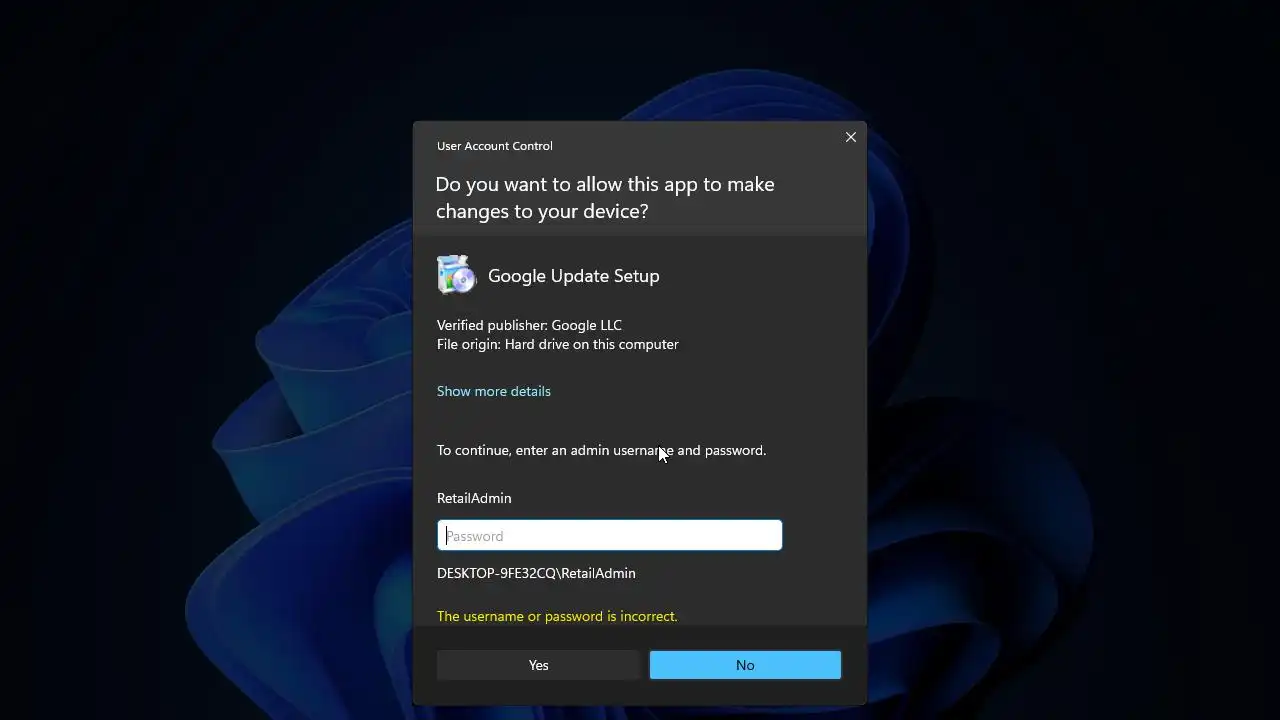Open the Show more details link

494,391
